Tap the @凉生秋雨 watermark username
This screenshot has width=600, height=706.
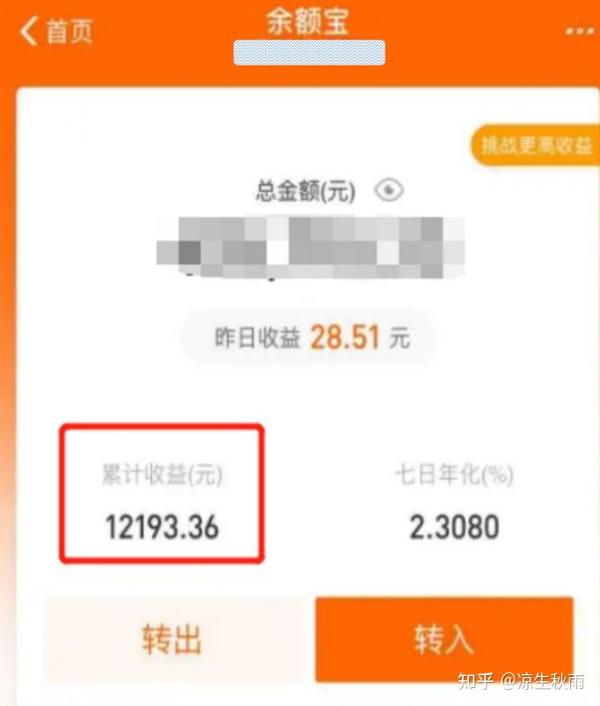(543, 681)
